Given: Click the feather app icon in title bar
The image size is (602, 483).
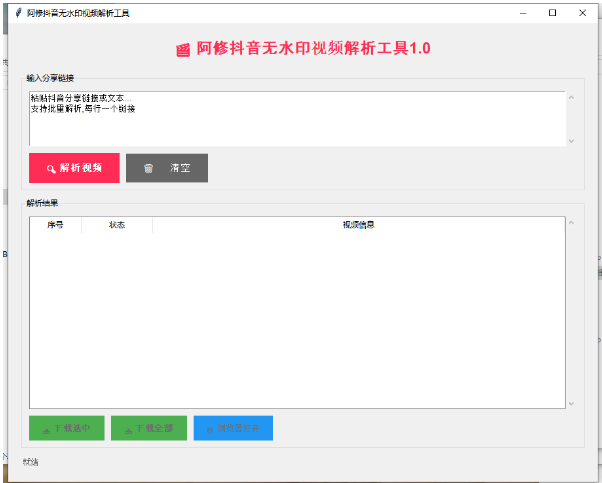Looking at the screenshot, I should tap(18, 13).
